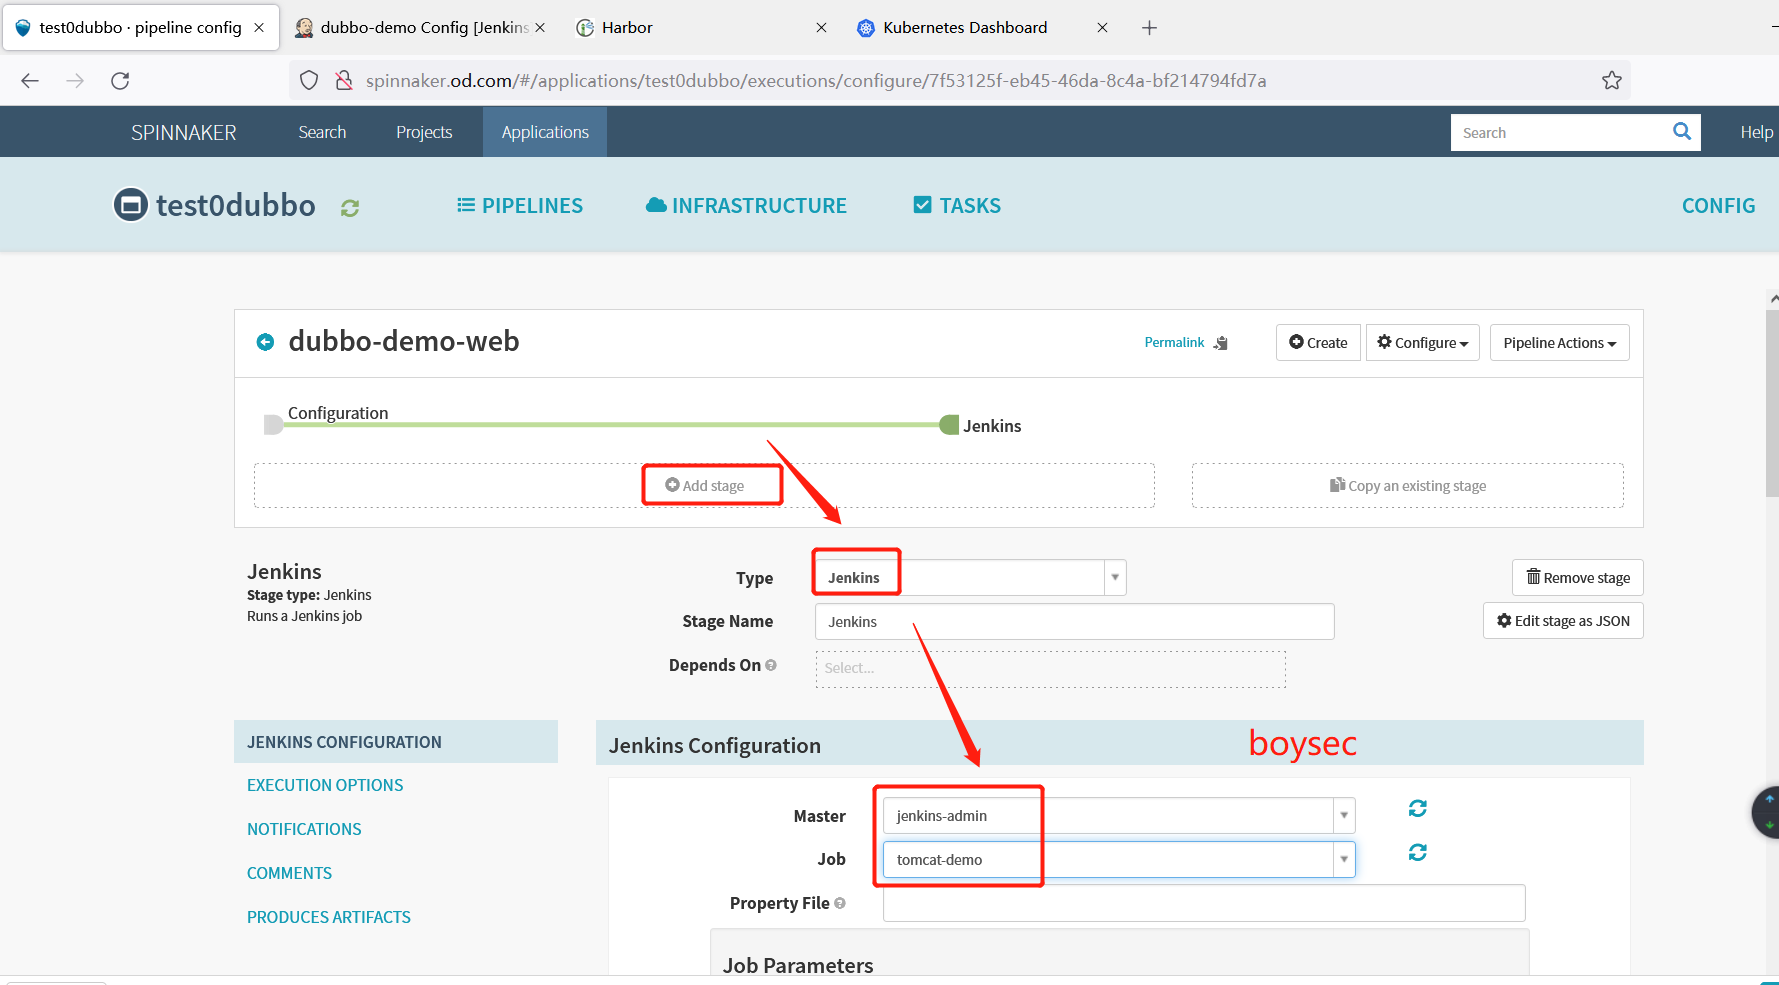Go to the PIPELINES section
Screen dimensions: 1779x985
point(520,206)
